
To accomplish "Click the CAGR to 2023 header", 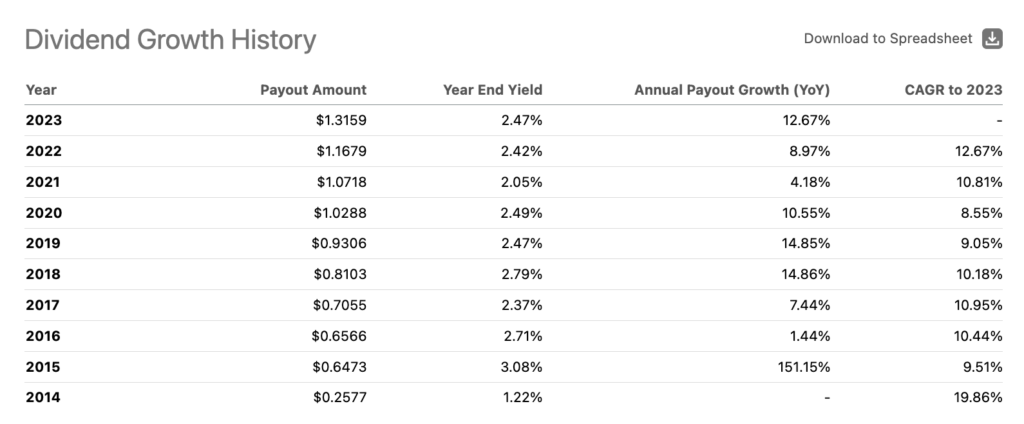I will (x=953, y=89).
